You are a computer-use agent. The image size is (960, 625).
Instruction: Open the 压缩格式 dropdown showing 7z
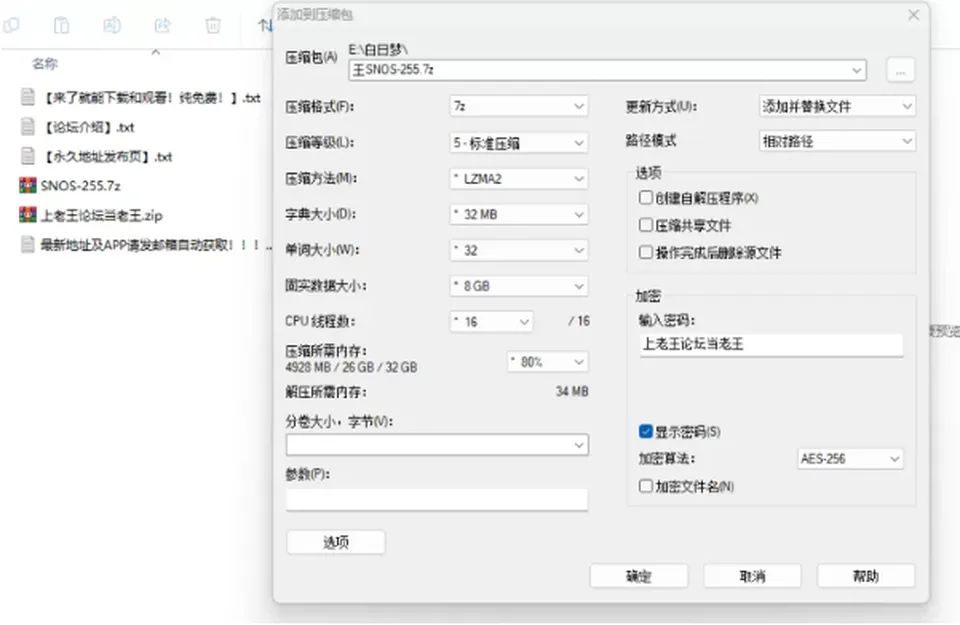519,107
